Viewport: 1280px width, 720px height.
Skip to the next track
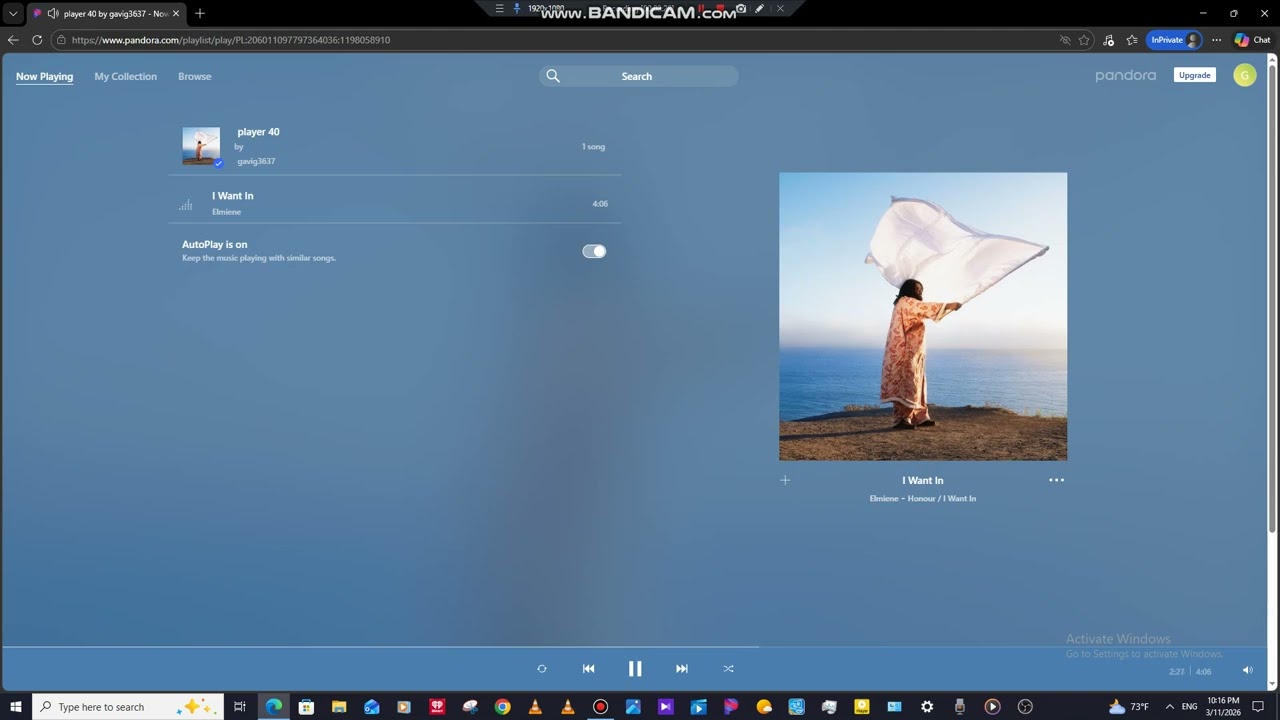682,669
